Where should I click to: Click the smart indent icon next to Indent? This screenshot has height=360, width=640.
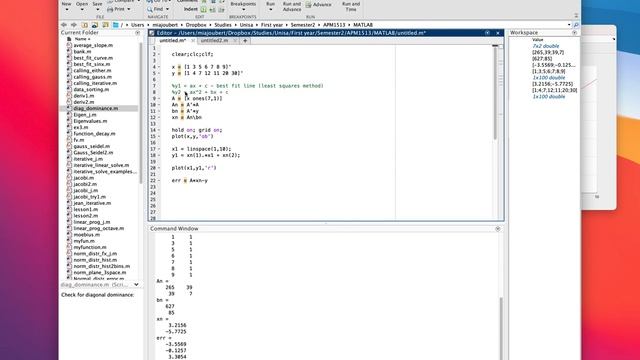click(204, 9)
